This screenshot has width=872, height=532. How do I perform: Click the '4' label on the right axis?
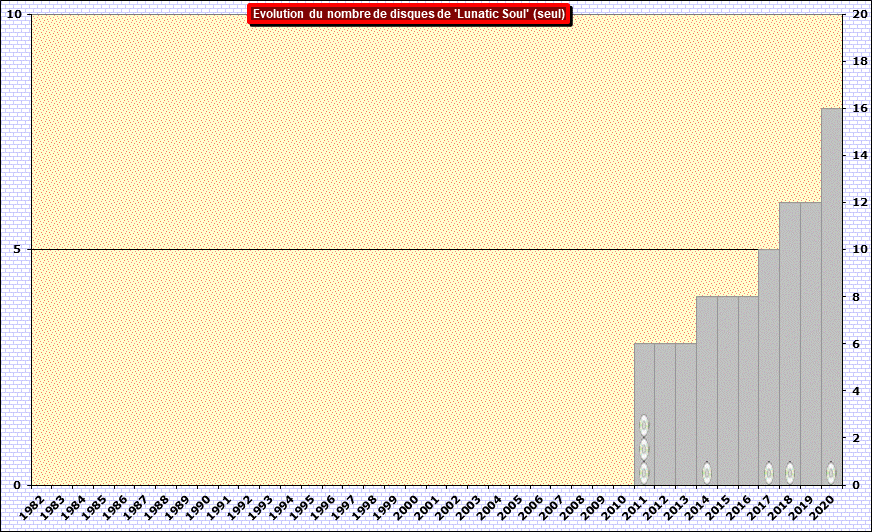[x=856, y=391]
